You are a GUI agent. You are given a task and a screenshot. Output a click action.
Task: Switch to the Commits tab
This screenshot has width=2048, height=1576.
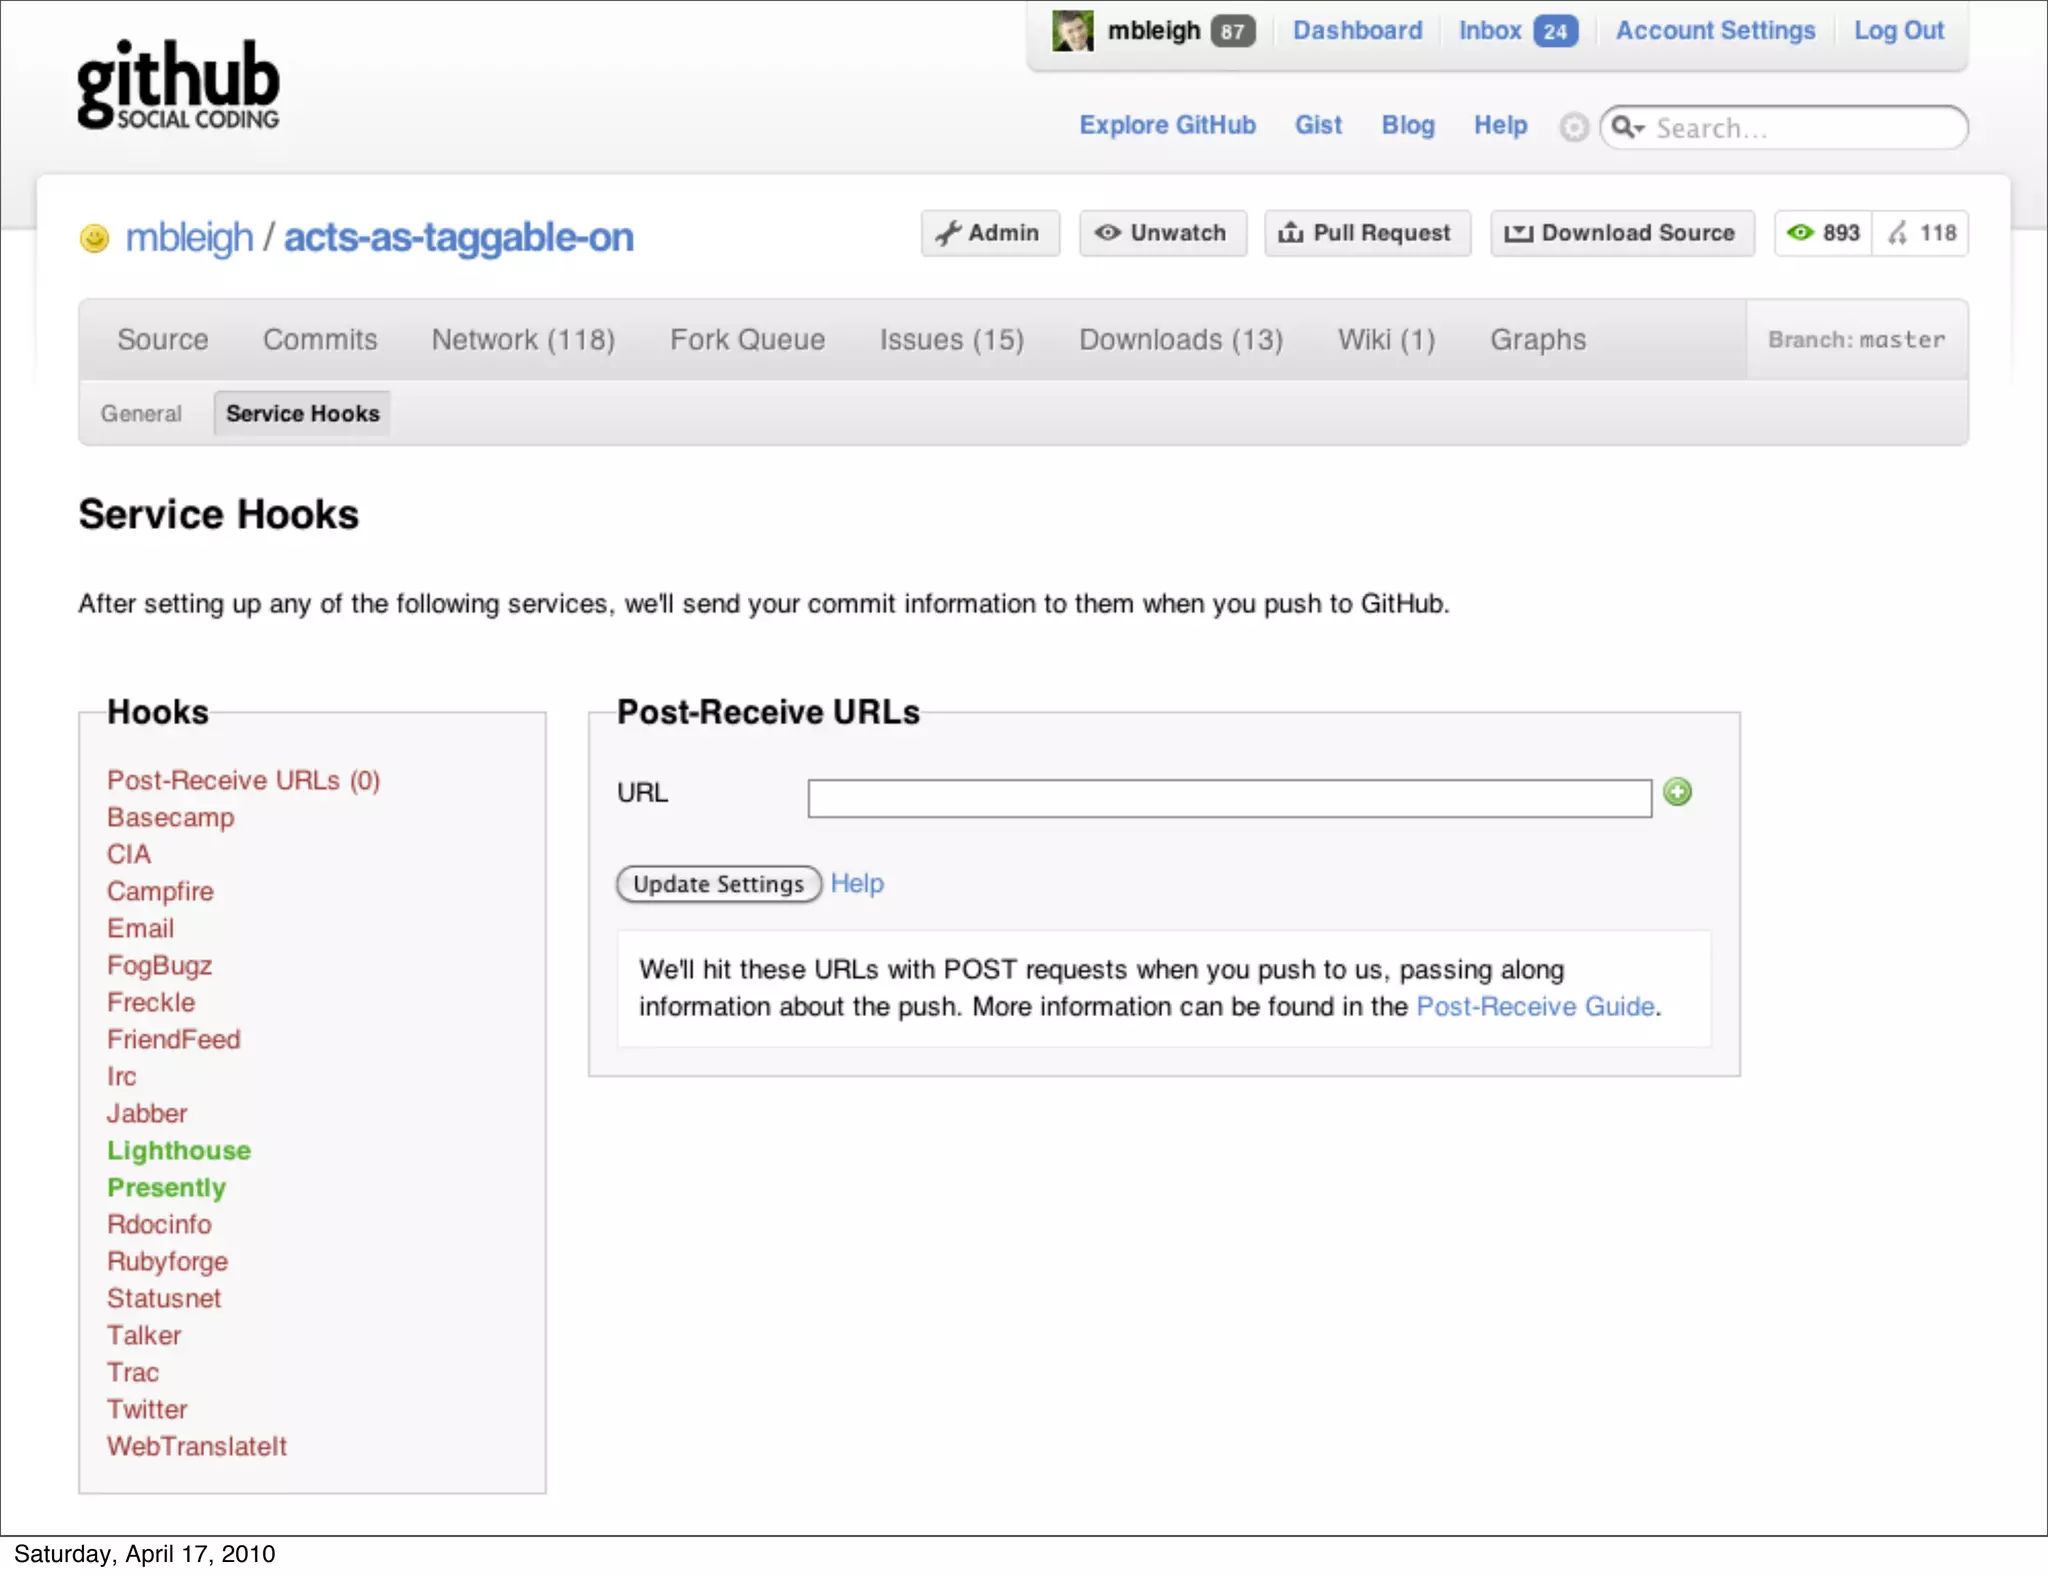coord(320,340)
